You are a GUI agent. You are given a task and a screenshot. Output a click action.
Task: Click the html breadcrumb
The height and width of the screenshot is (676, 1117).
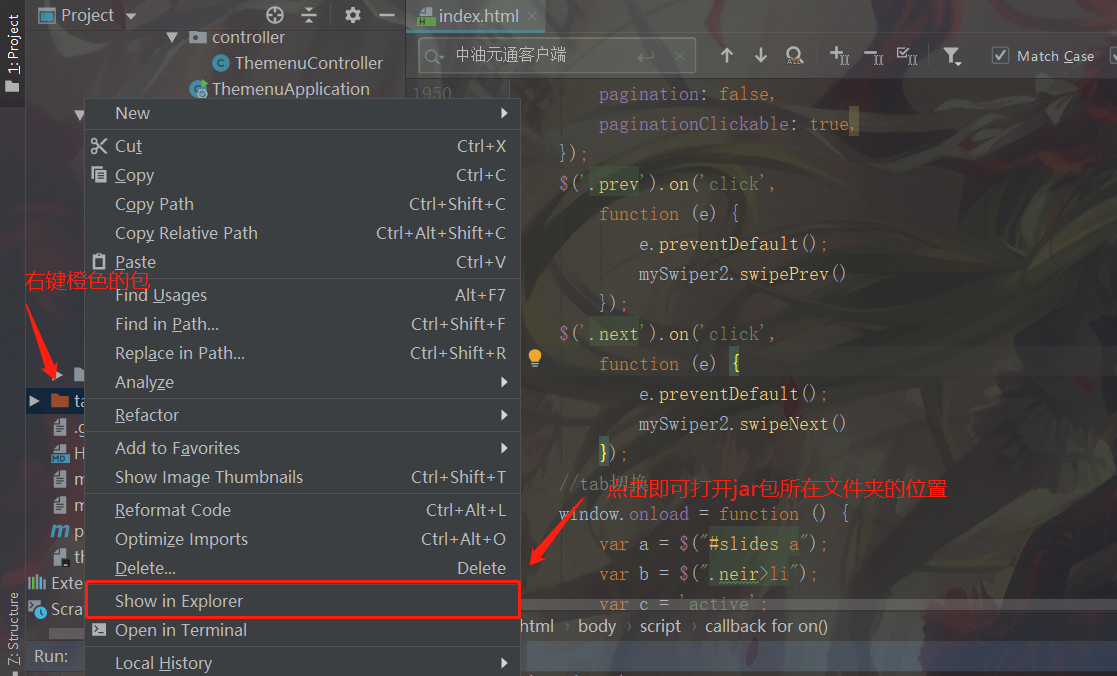tap(536, 626)
